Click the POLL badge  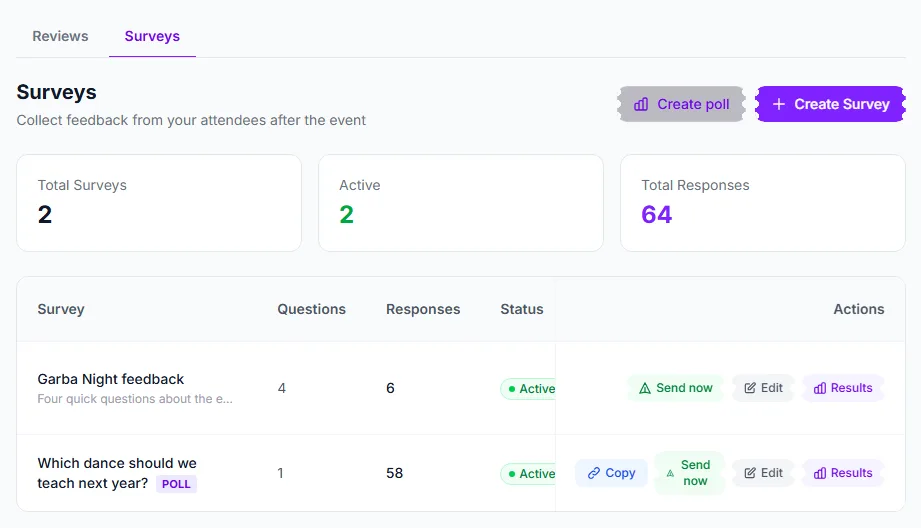176,484
